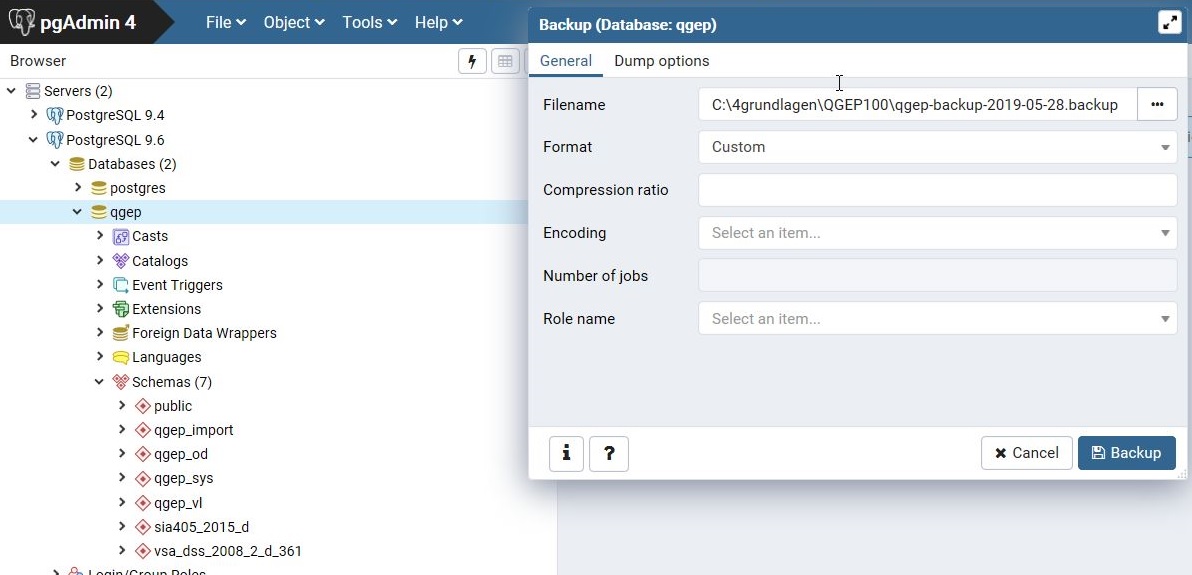Screen dimensions: 1192x575
Task: Click the public schema diamond icon
Action: [142, 406]
